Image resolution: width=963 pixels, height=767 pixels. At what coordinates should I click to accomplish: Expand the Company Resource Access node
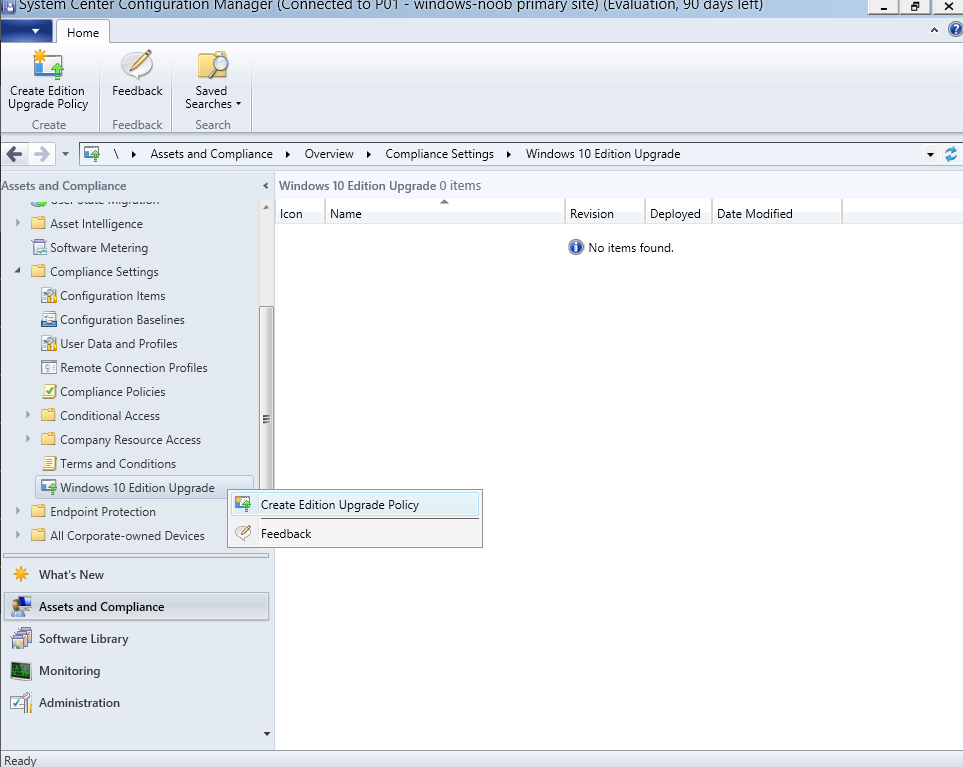click(28, 439)
